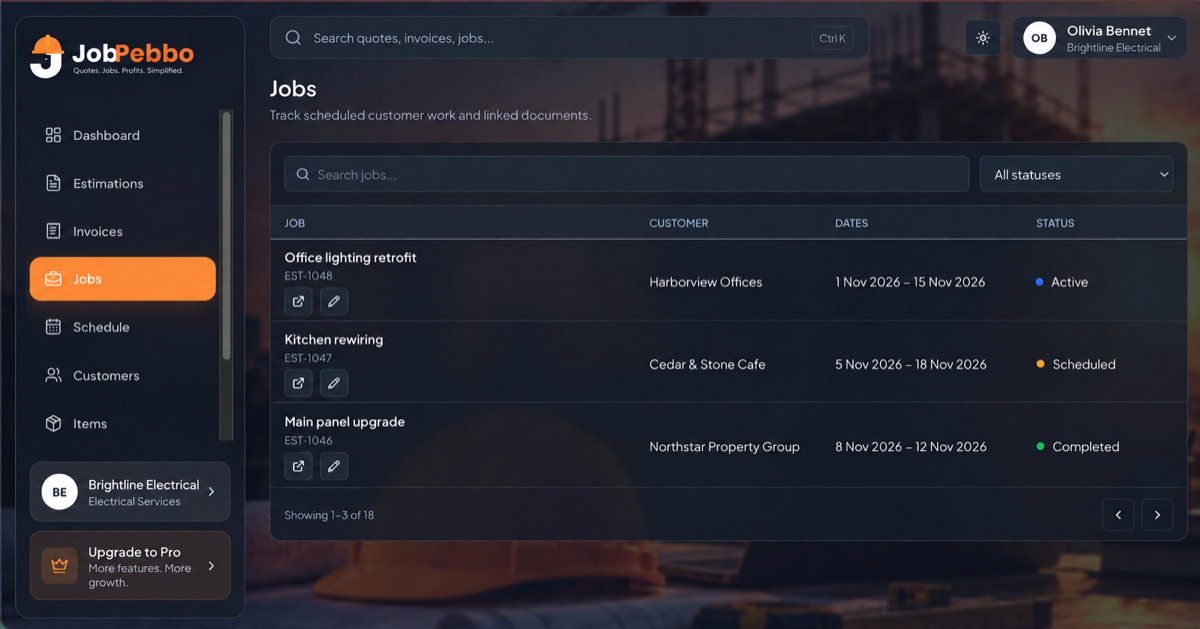Click the Harborview Offices customer cell
The height and width of the screenshot is (629, 1200).
pyautogui.click(x=705, y=282)
